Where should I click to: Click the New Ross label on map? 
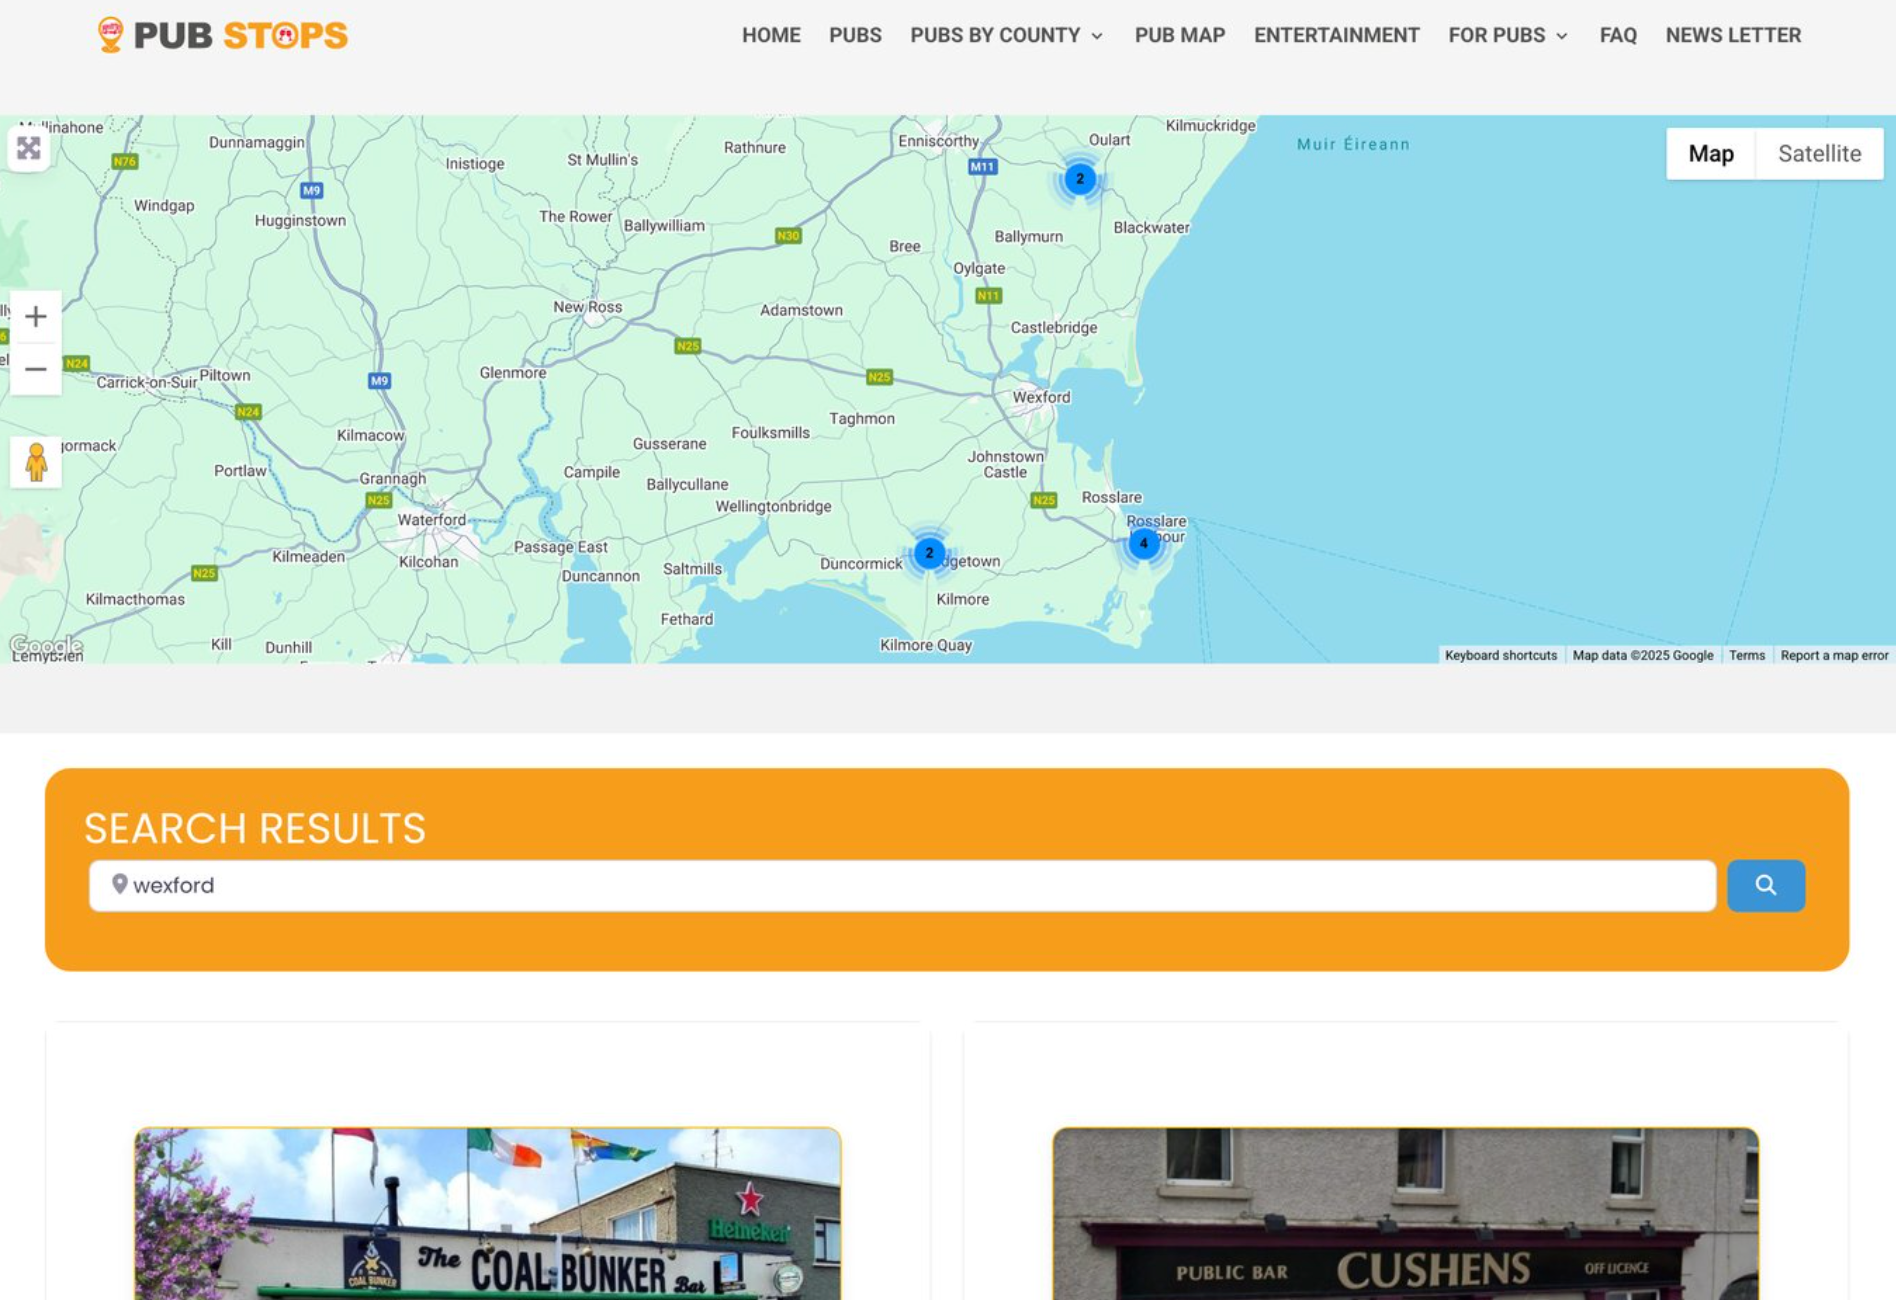[x=588, y=307]
